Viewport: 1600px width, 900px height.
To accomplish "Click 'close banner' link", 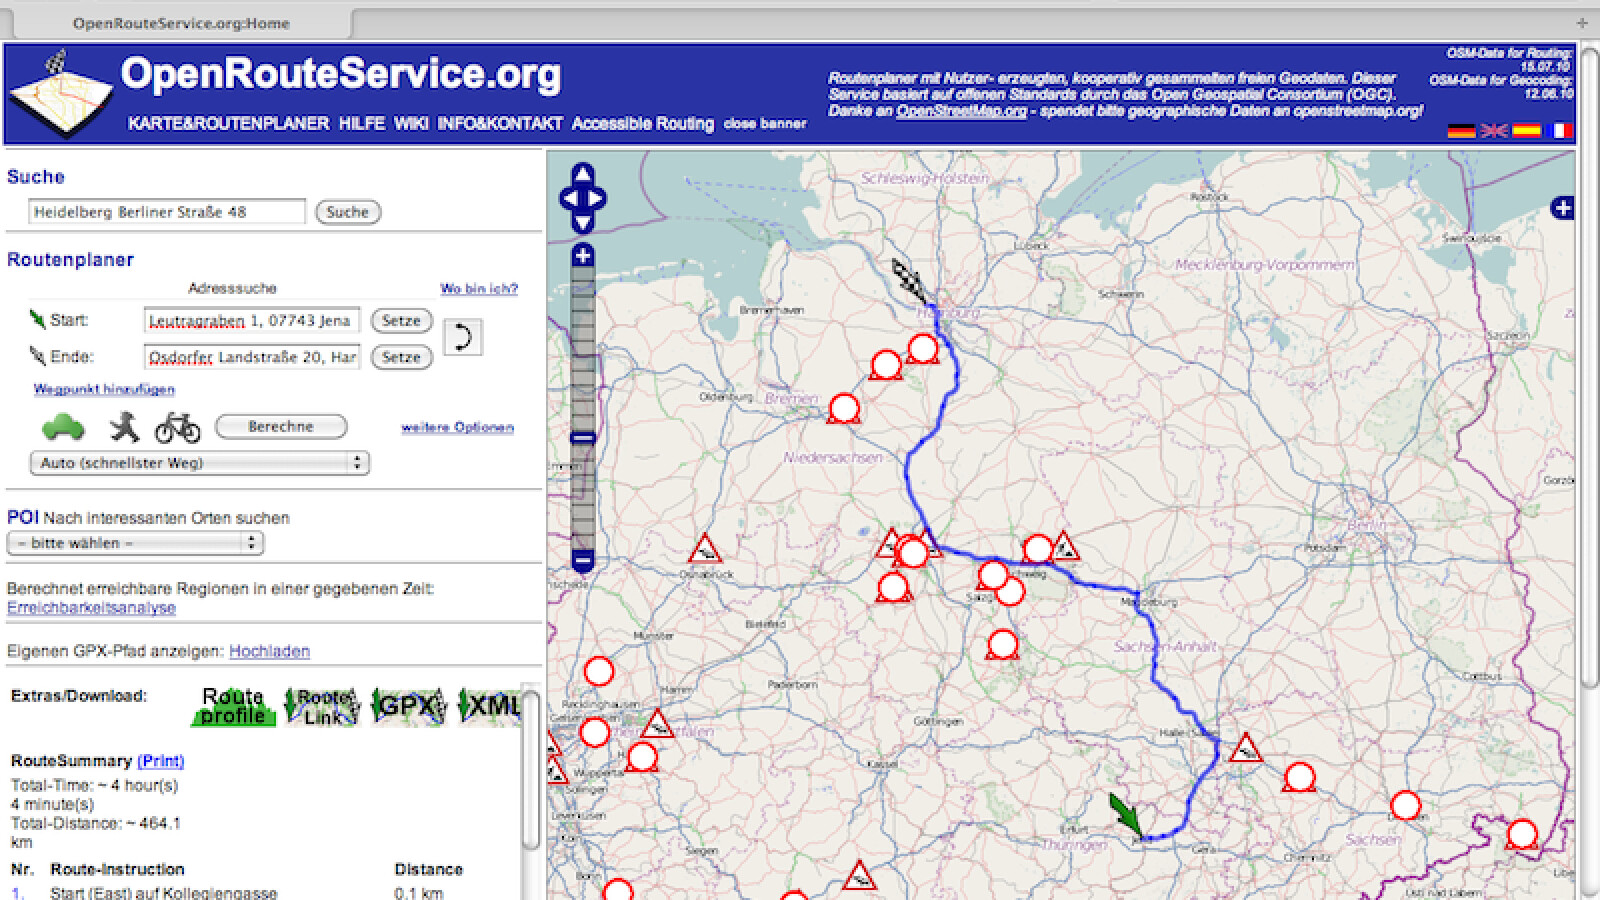I will [x=765, y=124].
